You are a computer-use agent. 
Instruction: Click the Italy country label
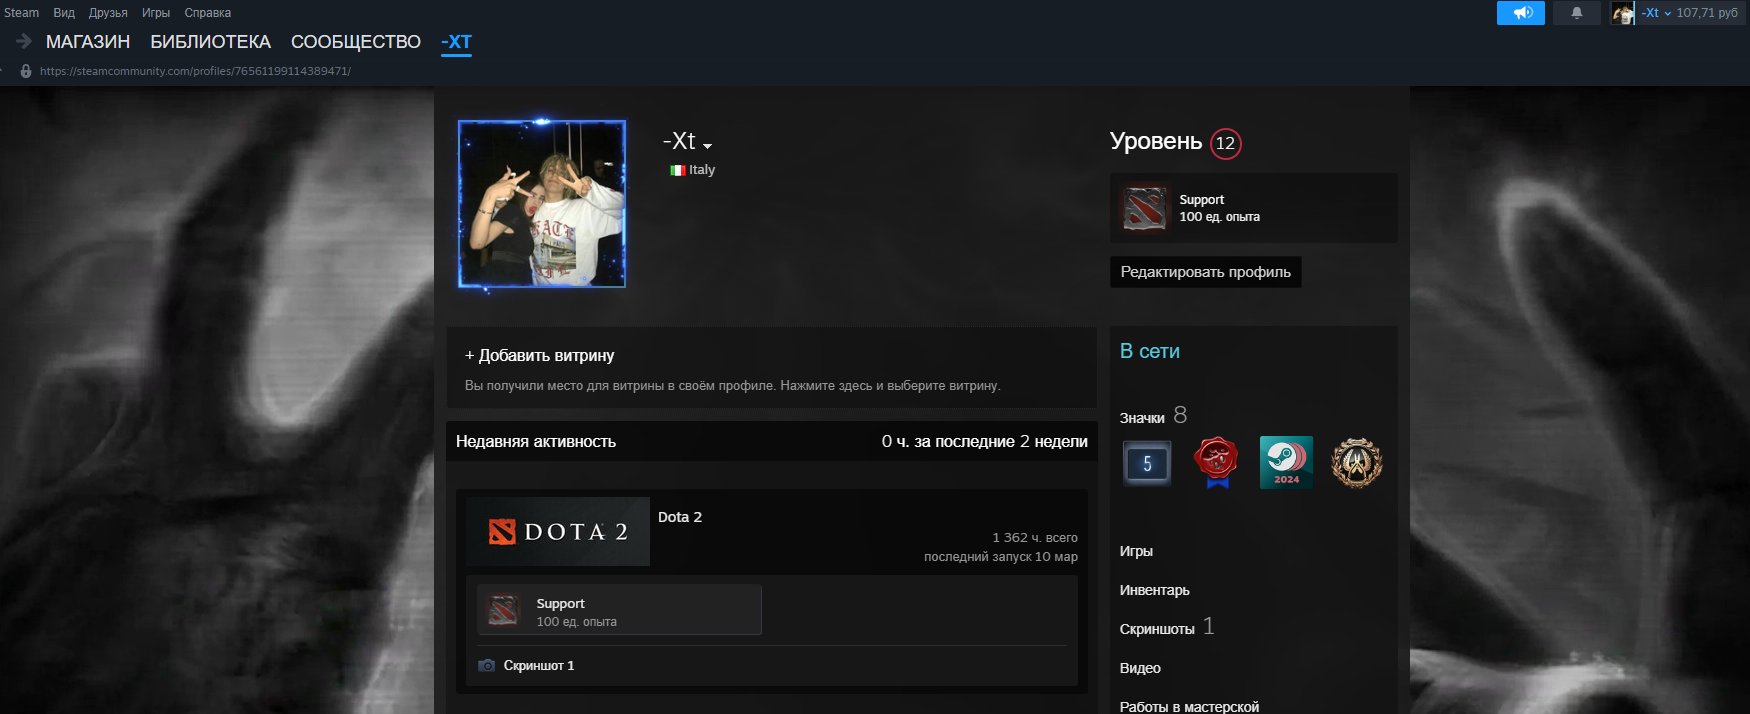pos(702,170)
